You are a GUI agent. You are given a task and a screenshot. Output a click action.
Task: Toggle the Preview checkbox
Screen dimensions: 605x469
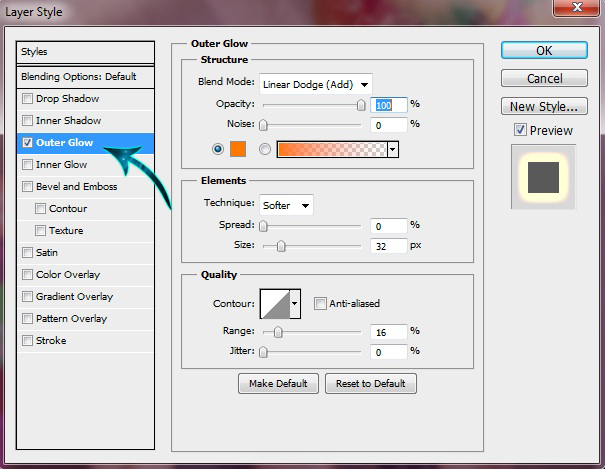click(x=520, y=130)
